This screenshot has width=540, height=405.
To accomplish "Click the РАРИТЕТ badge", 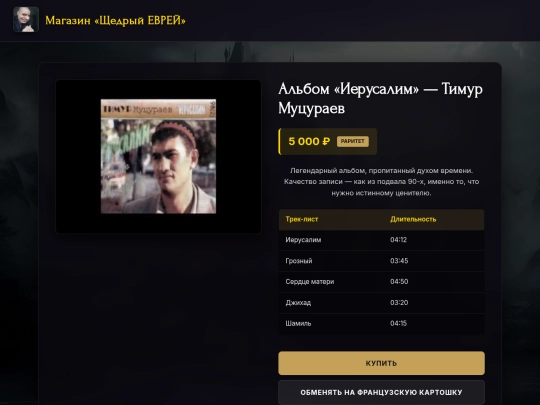I will [353, 141].
